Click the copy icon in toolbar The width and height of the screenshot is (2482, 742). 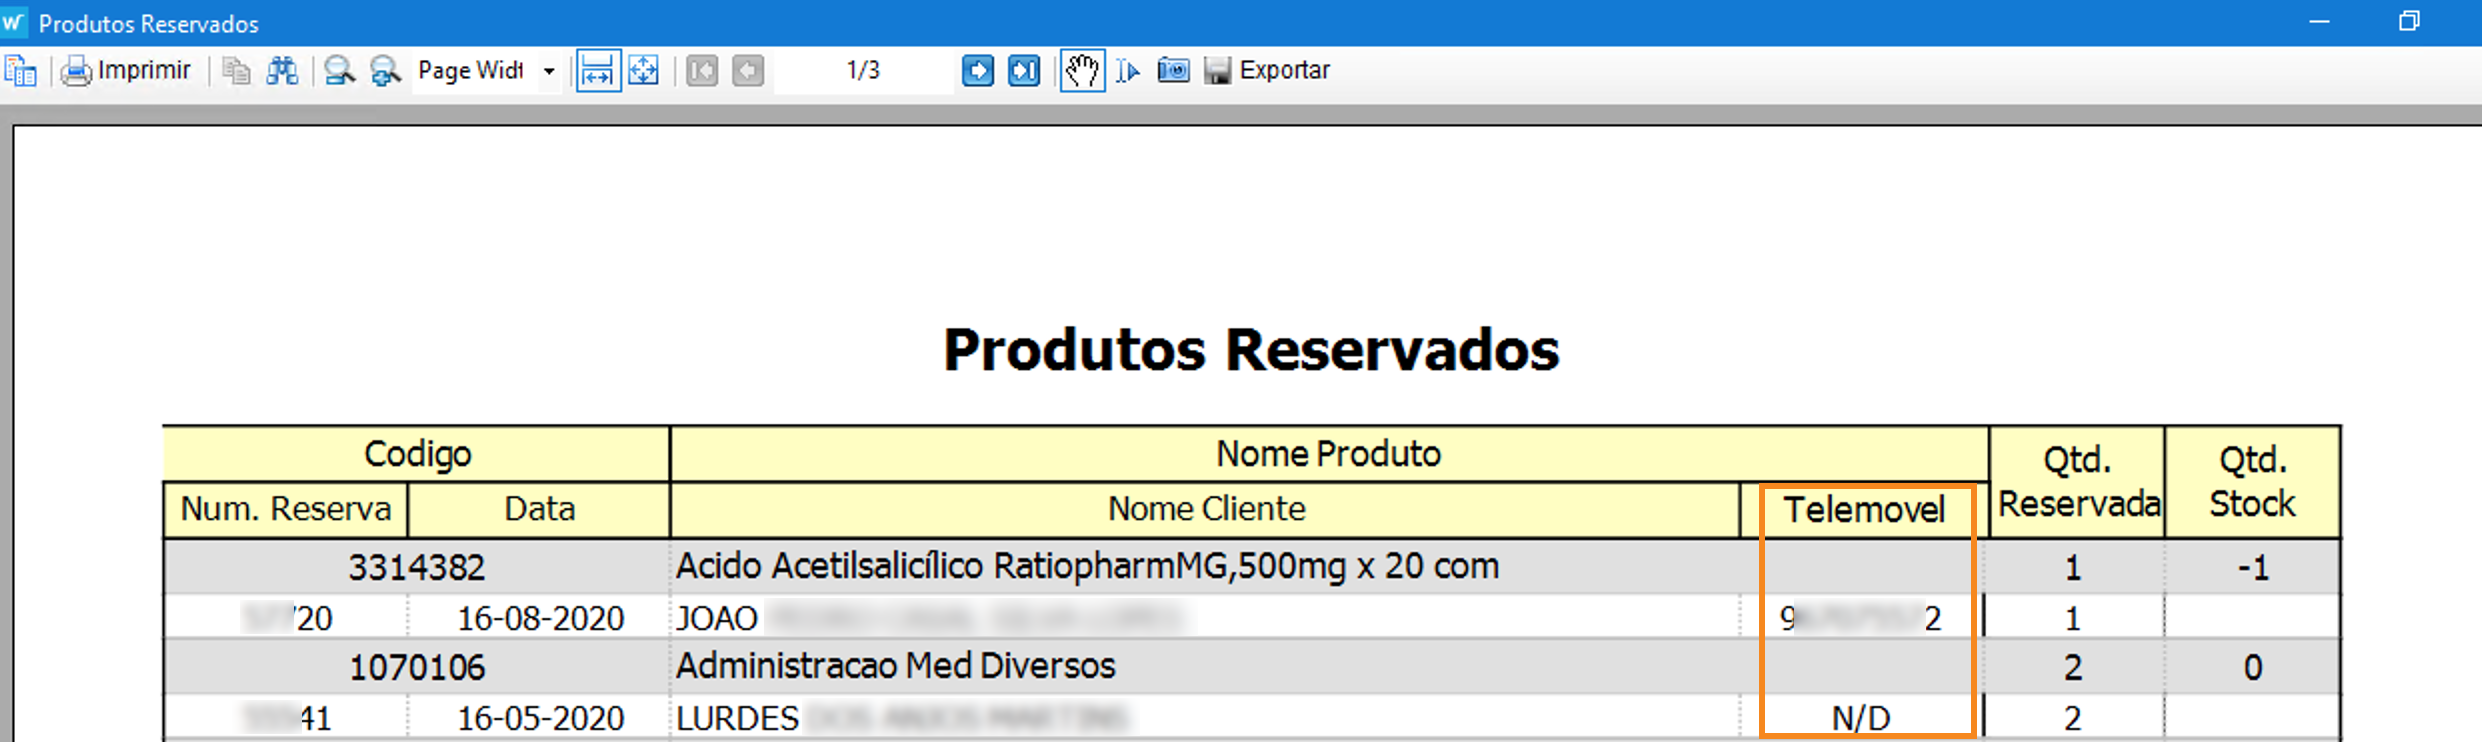pyautogui.click(x=236, y=71)
